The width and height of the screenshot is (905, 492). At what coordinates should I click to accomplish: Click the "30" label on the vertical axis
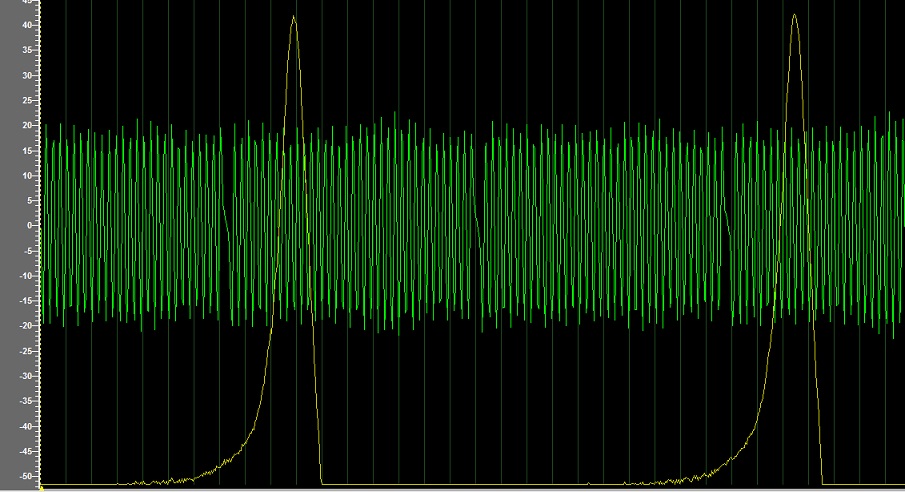click(x=27, y=76)
